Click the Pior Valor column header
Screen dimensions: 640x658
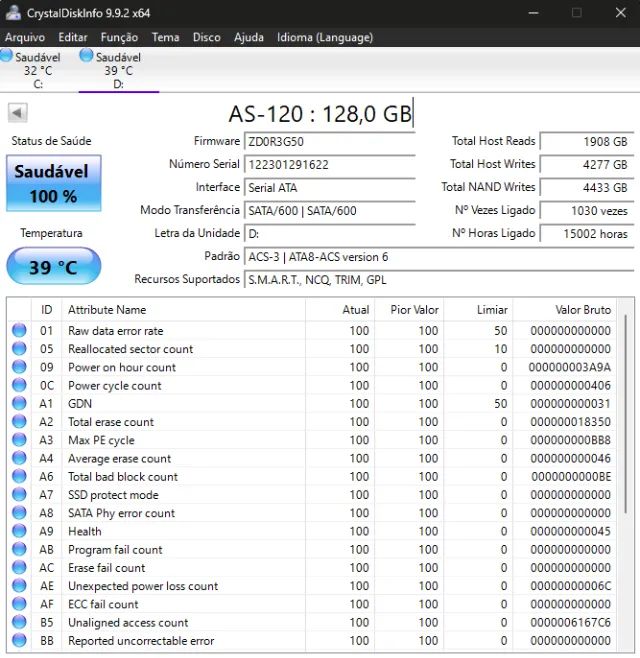(409, 310)
